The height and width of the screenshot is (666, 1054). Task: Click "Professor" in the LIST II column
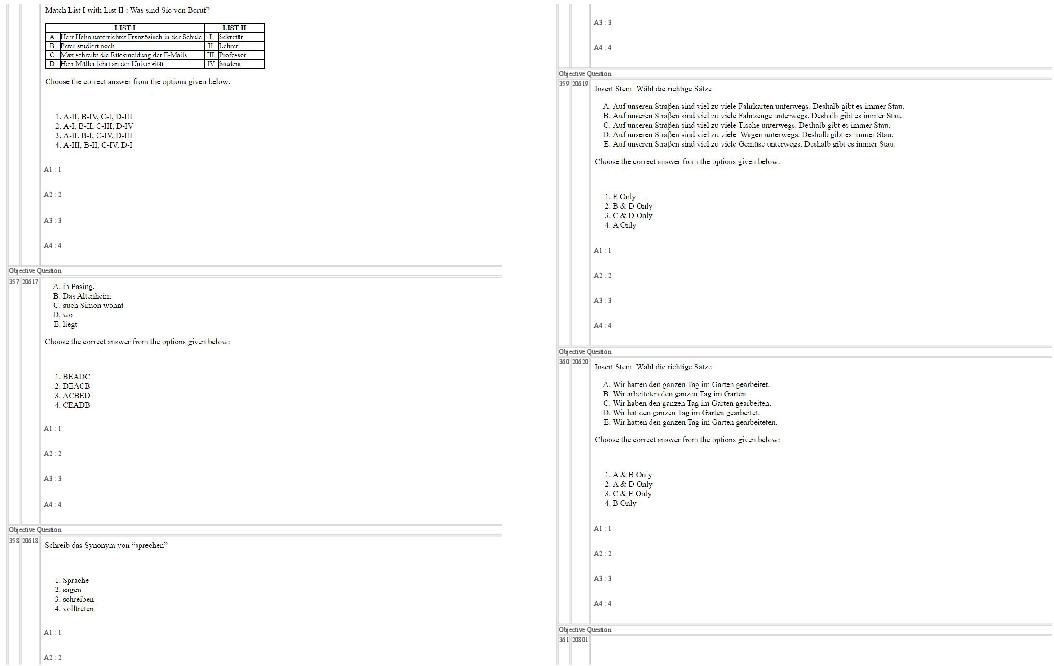click(232, 54)
